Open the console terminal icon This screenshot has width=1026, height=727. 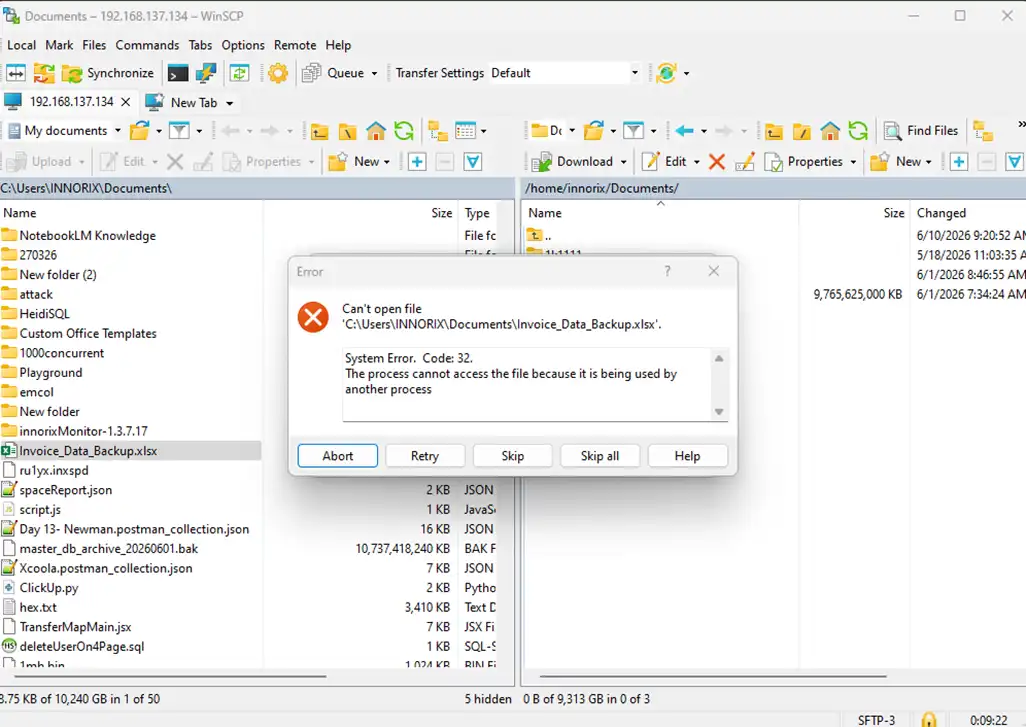coord(178,73)
